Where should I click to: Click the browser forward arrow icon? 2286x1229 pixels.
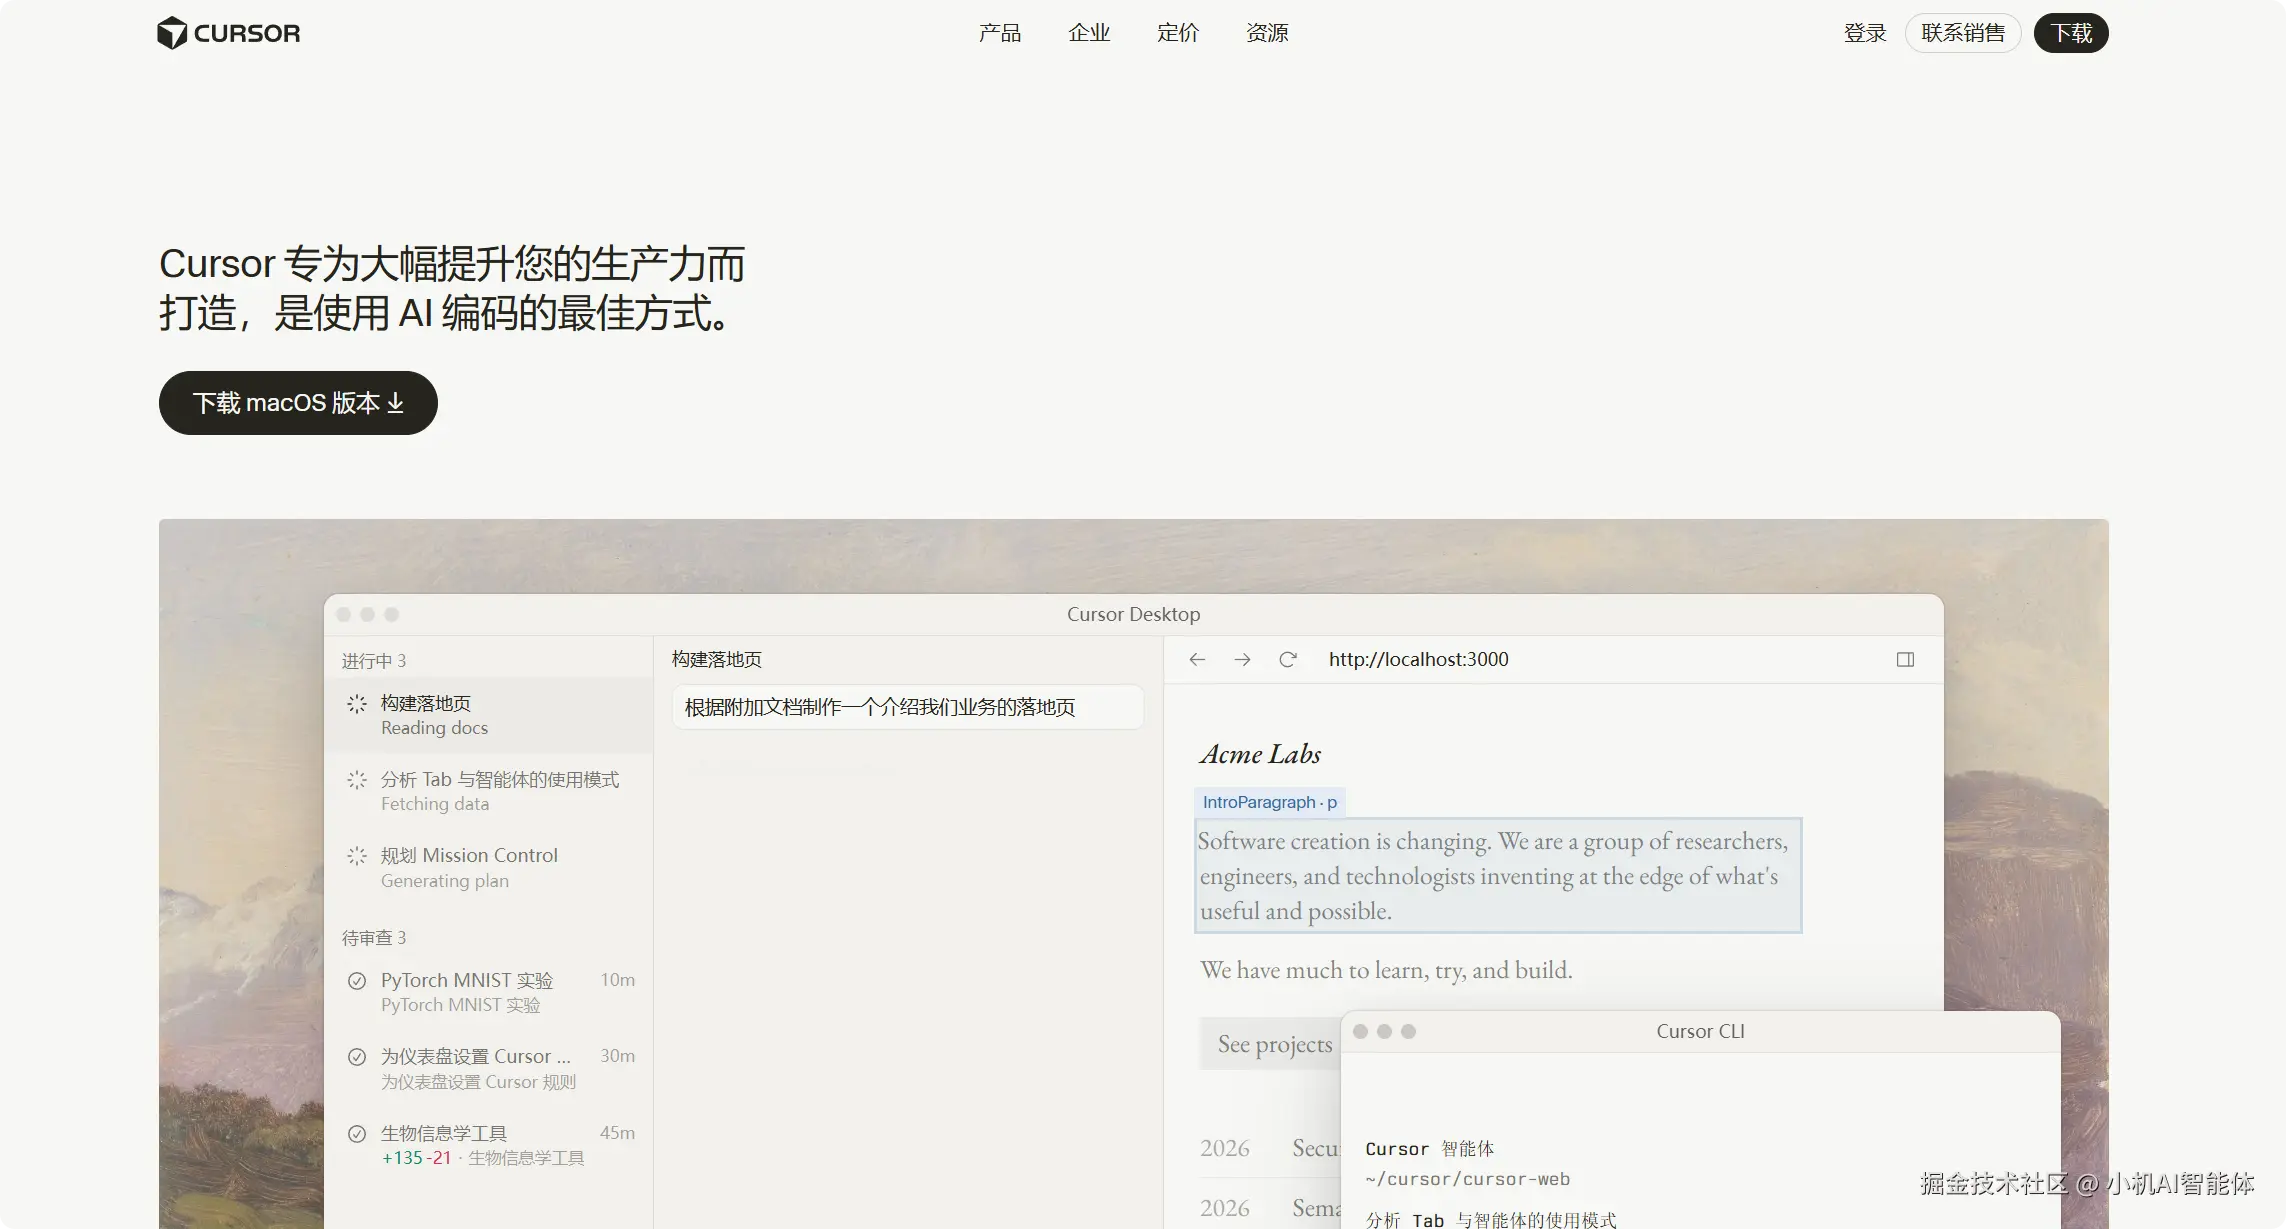[x=1242, y=660]
